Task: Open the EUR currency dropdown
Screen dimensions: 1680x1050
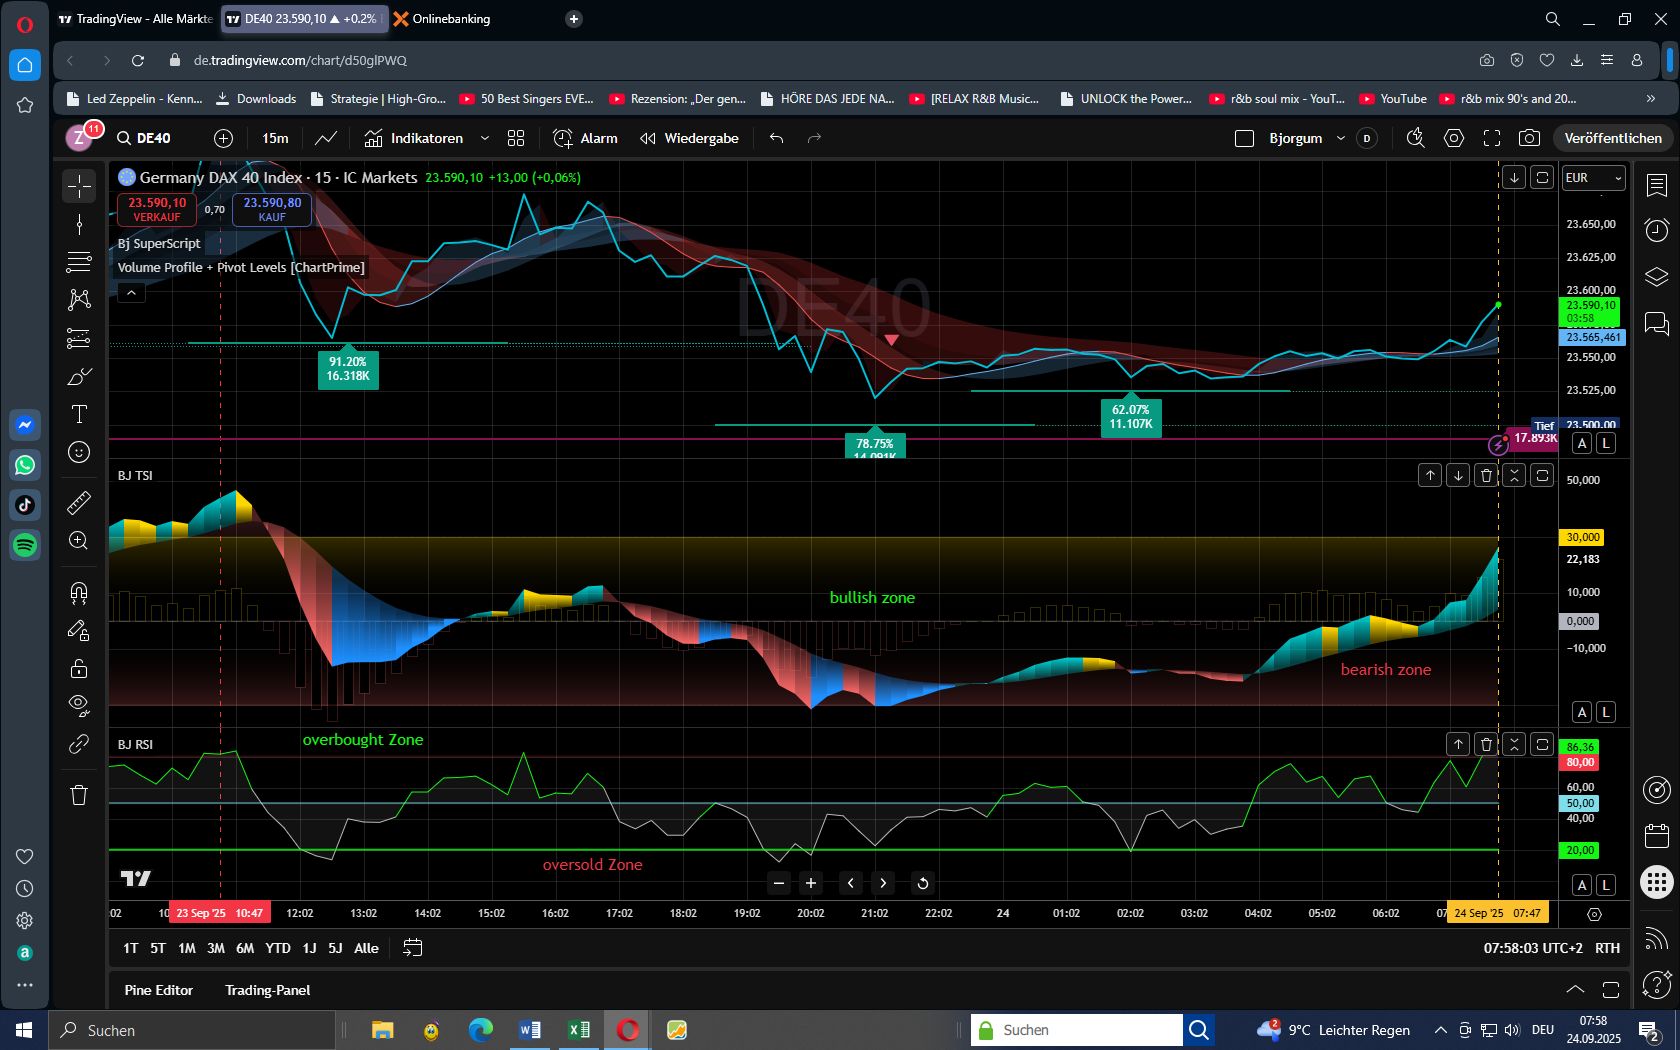Action: point(1594,178)
